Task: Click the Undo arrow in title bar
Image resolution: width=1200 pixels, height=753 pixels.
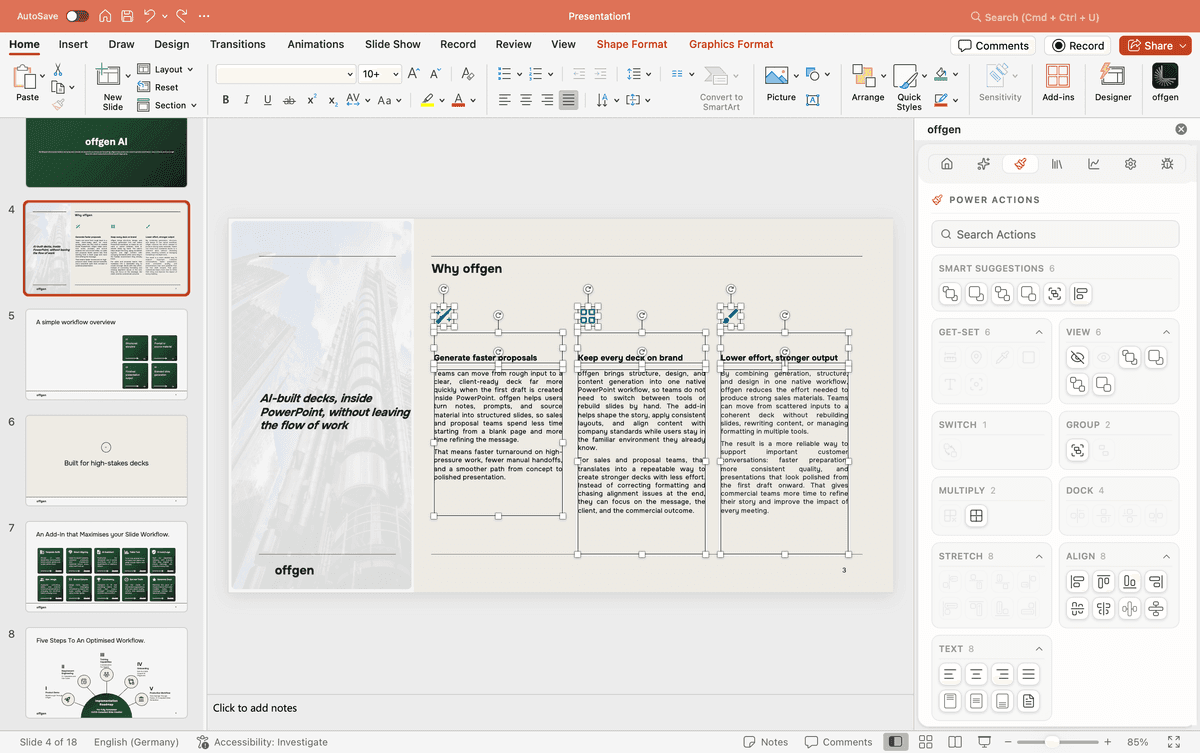Action: point(149,17)
